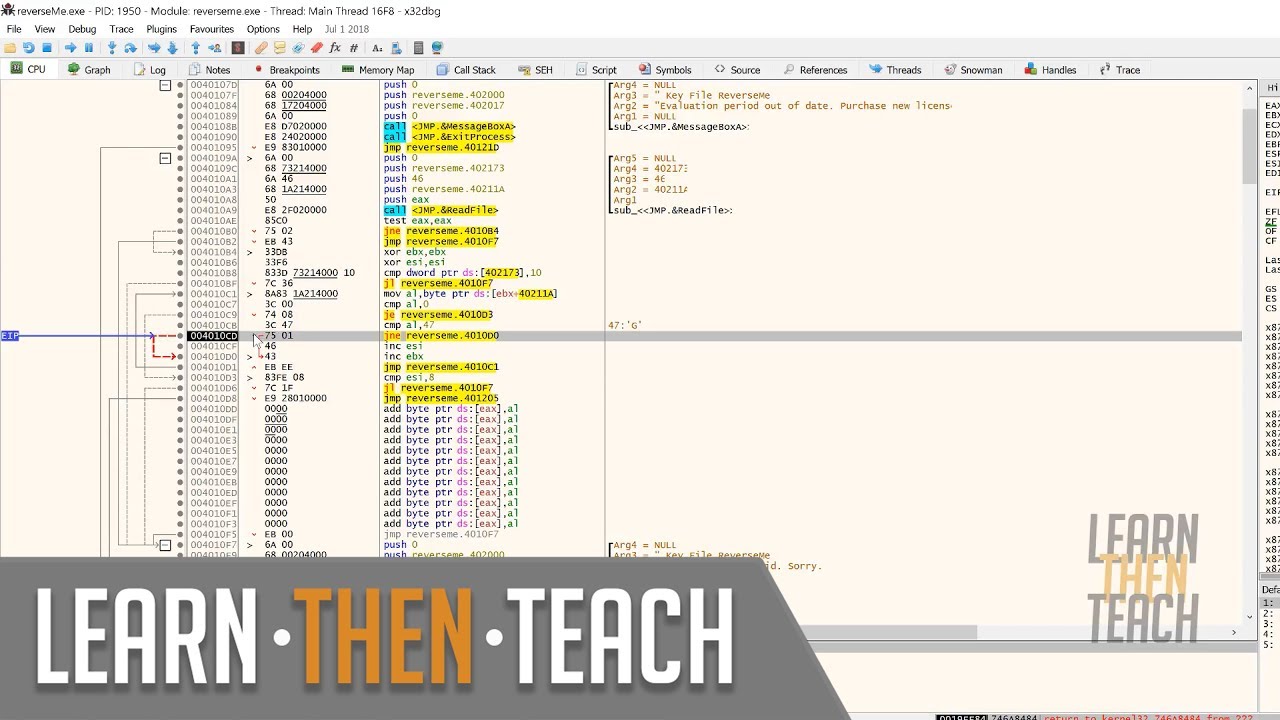1280x720 pixels.
Task: Open the Help menu
Action: pos(302,29)
